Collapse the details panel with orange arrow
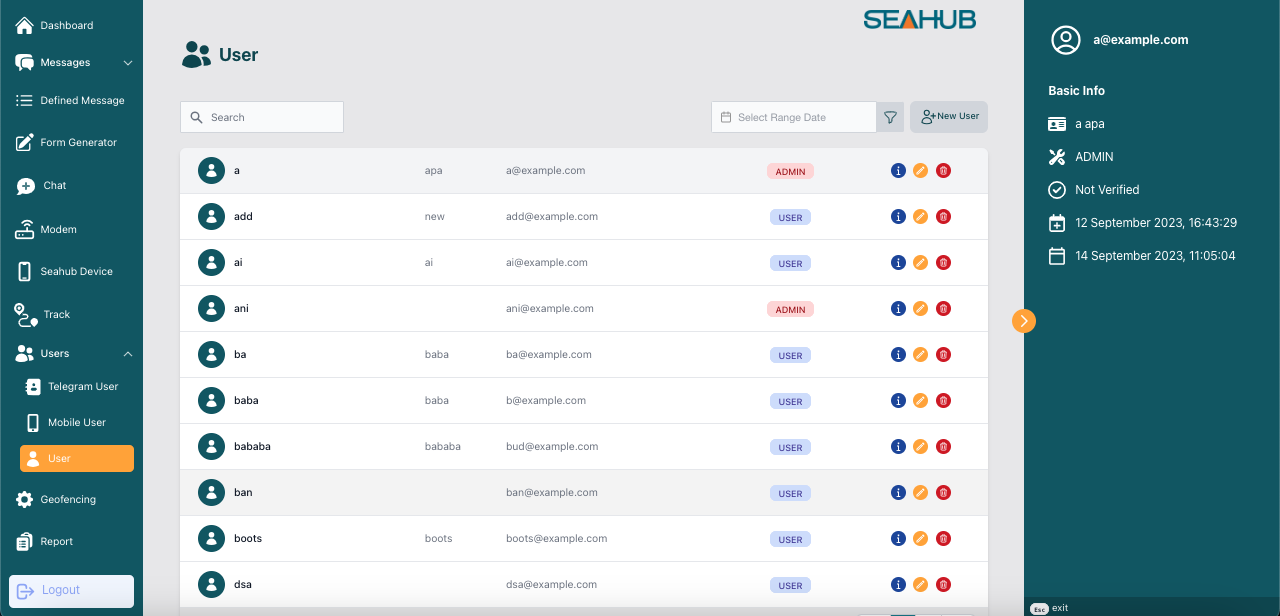Viewport: 1280px width, 616px height. (x=1023, y=321)
